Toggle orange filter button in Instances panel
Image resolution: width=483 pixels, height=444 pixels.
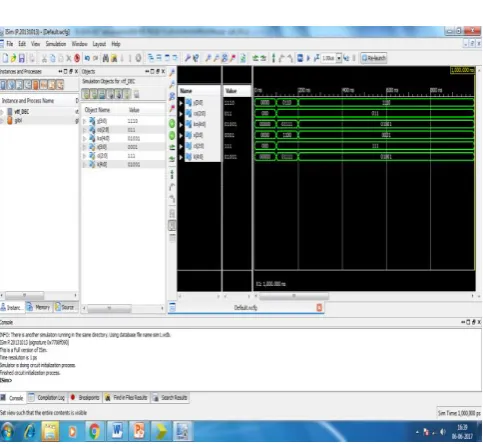tap(36, 85)
